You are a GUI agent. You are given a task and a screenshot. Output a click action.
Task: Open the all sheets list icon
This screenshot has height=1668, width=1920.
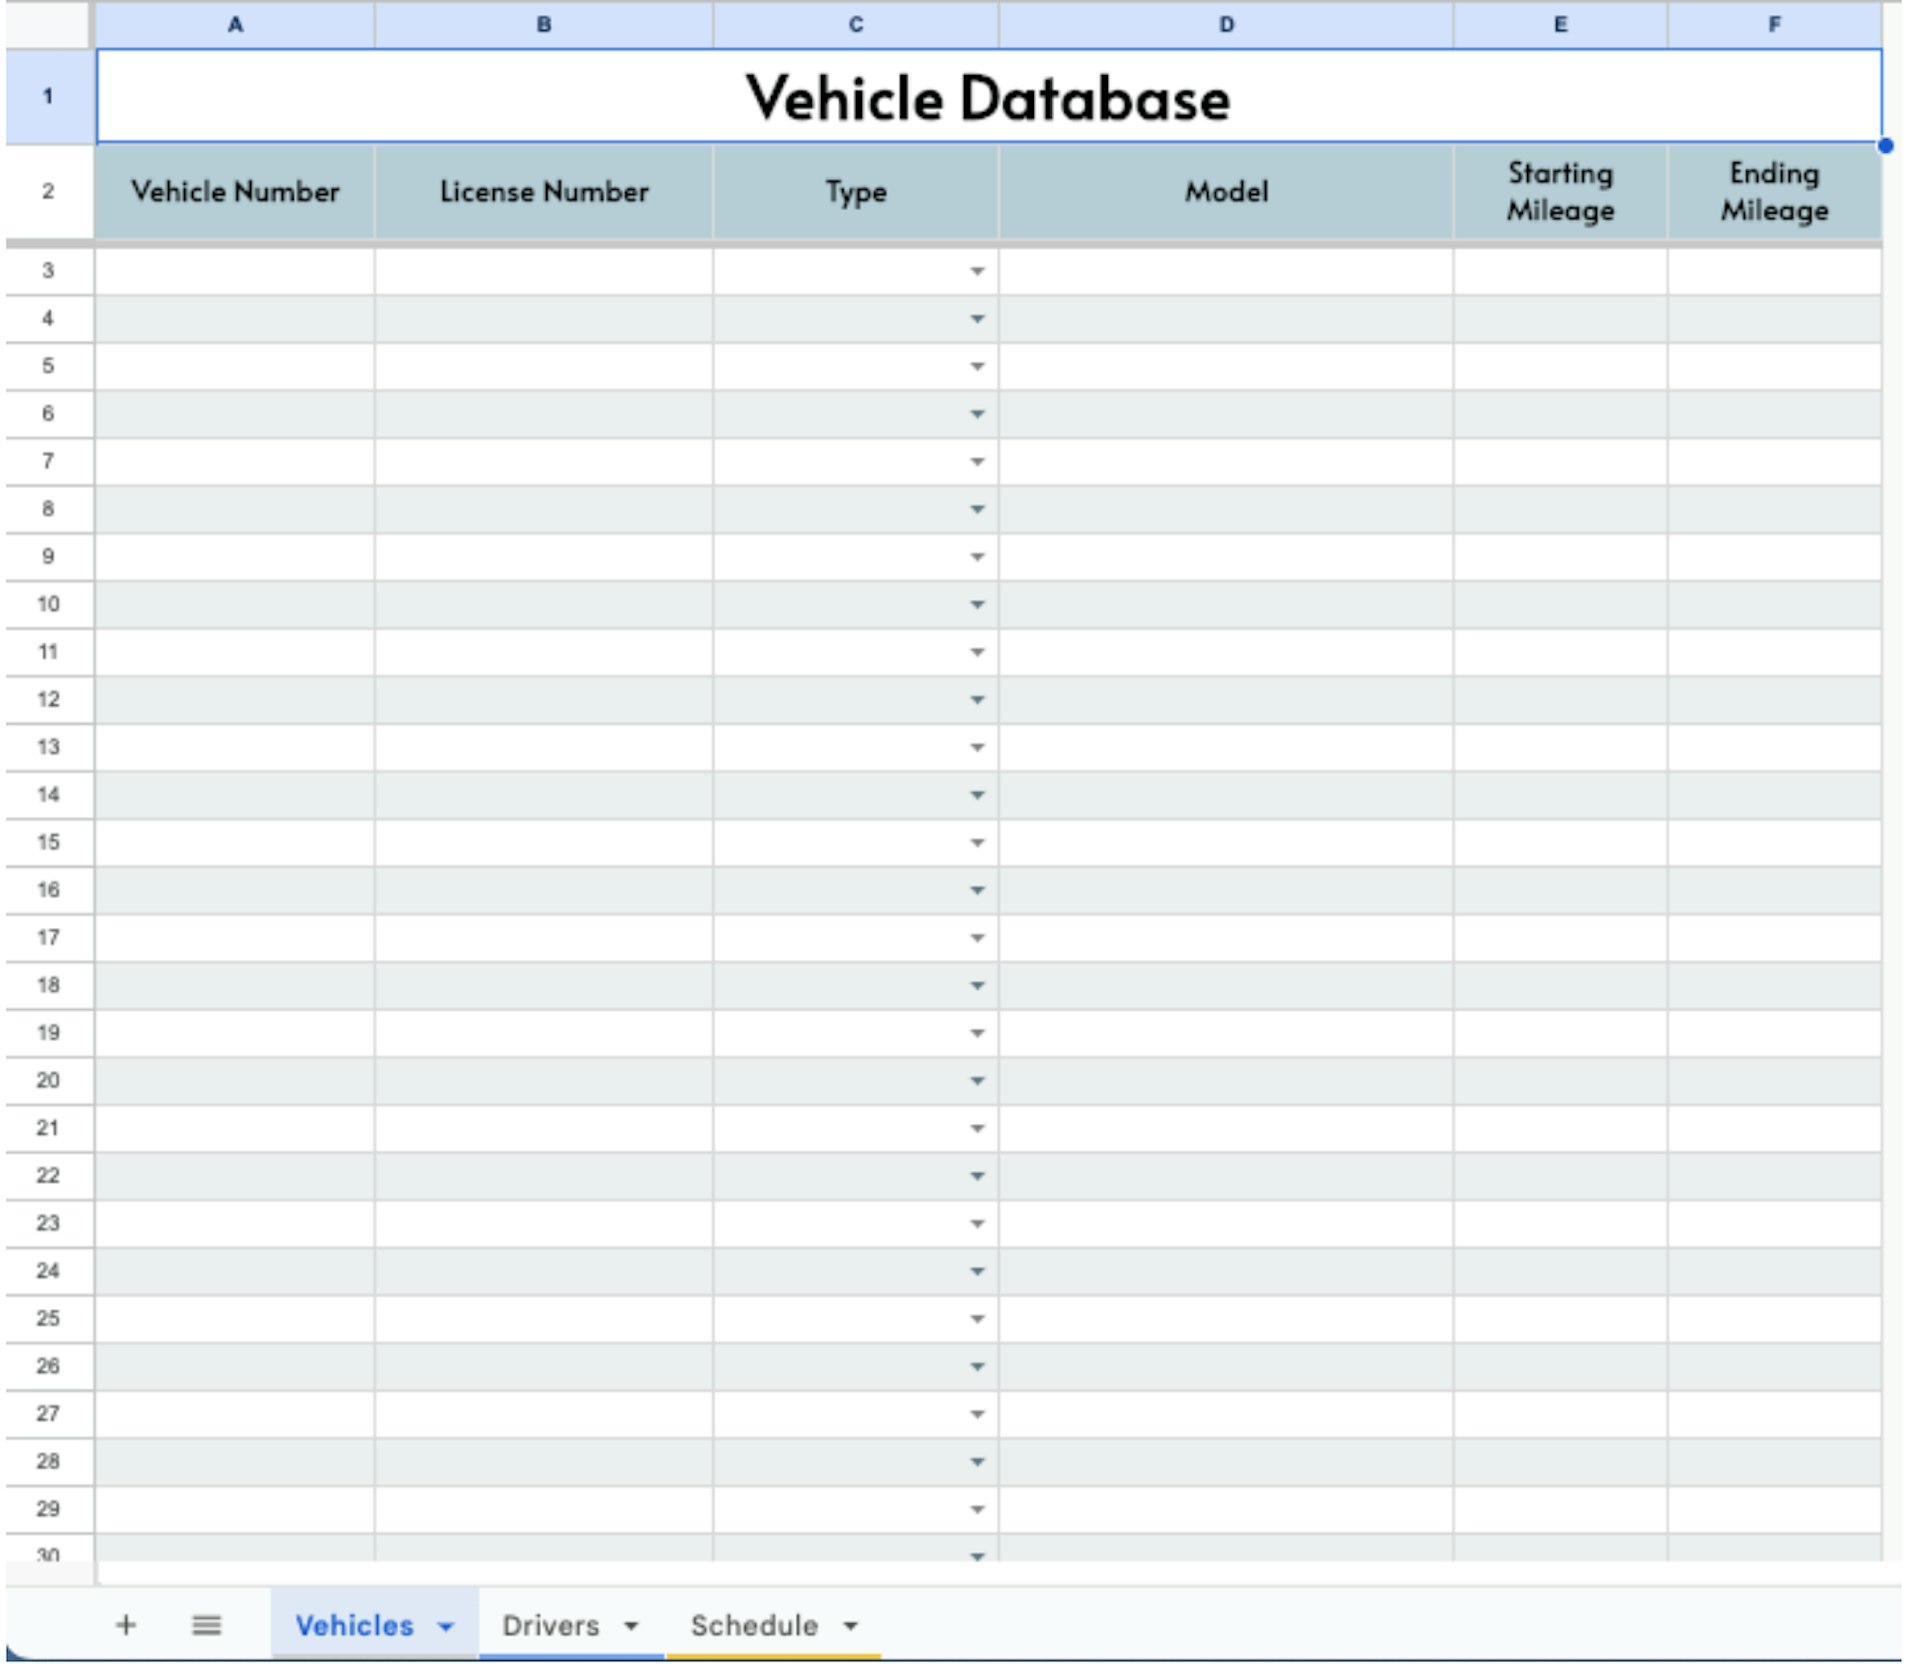point(207,1626)
